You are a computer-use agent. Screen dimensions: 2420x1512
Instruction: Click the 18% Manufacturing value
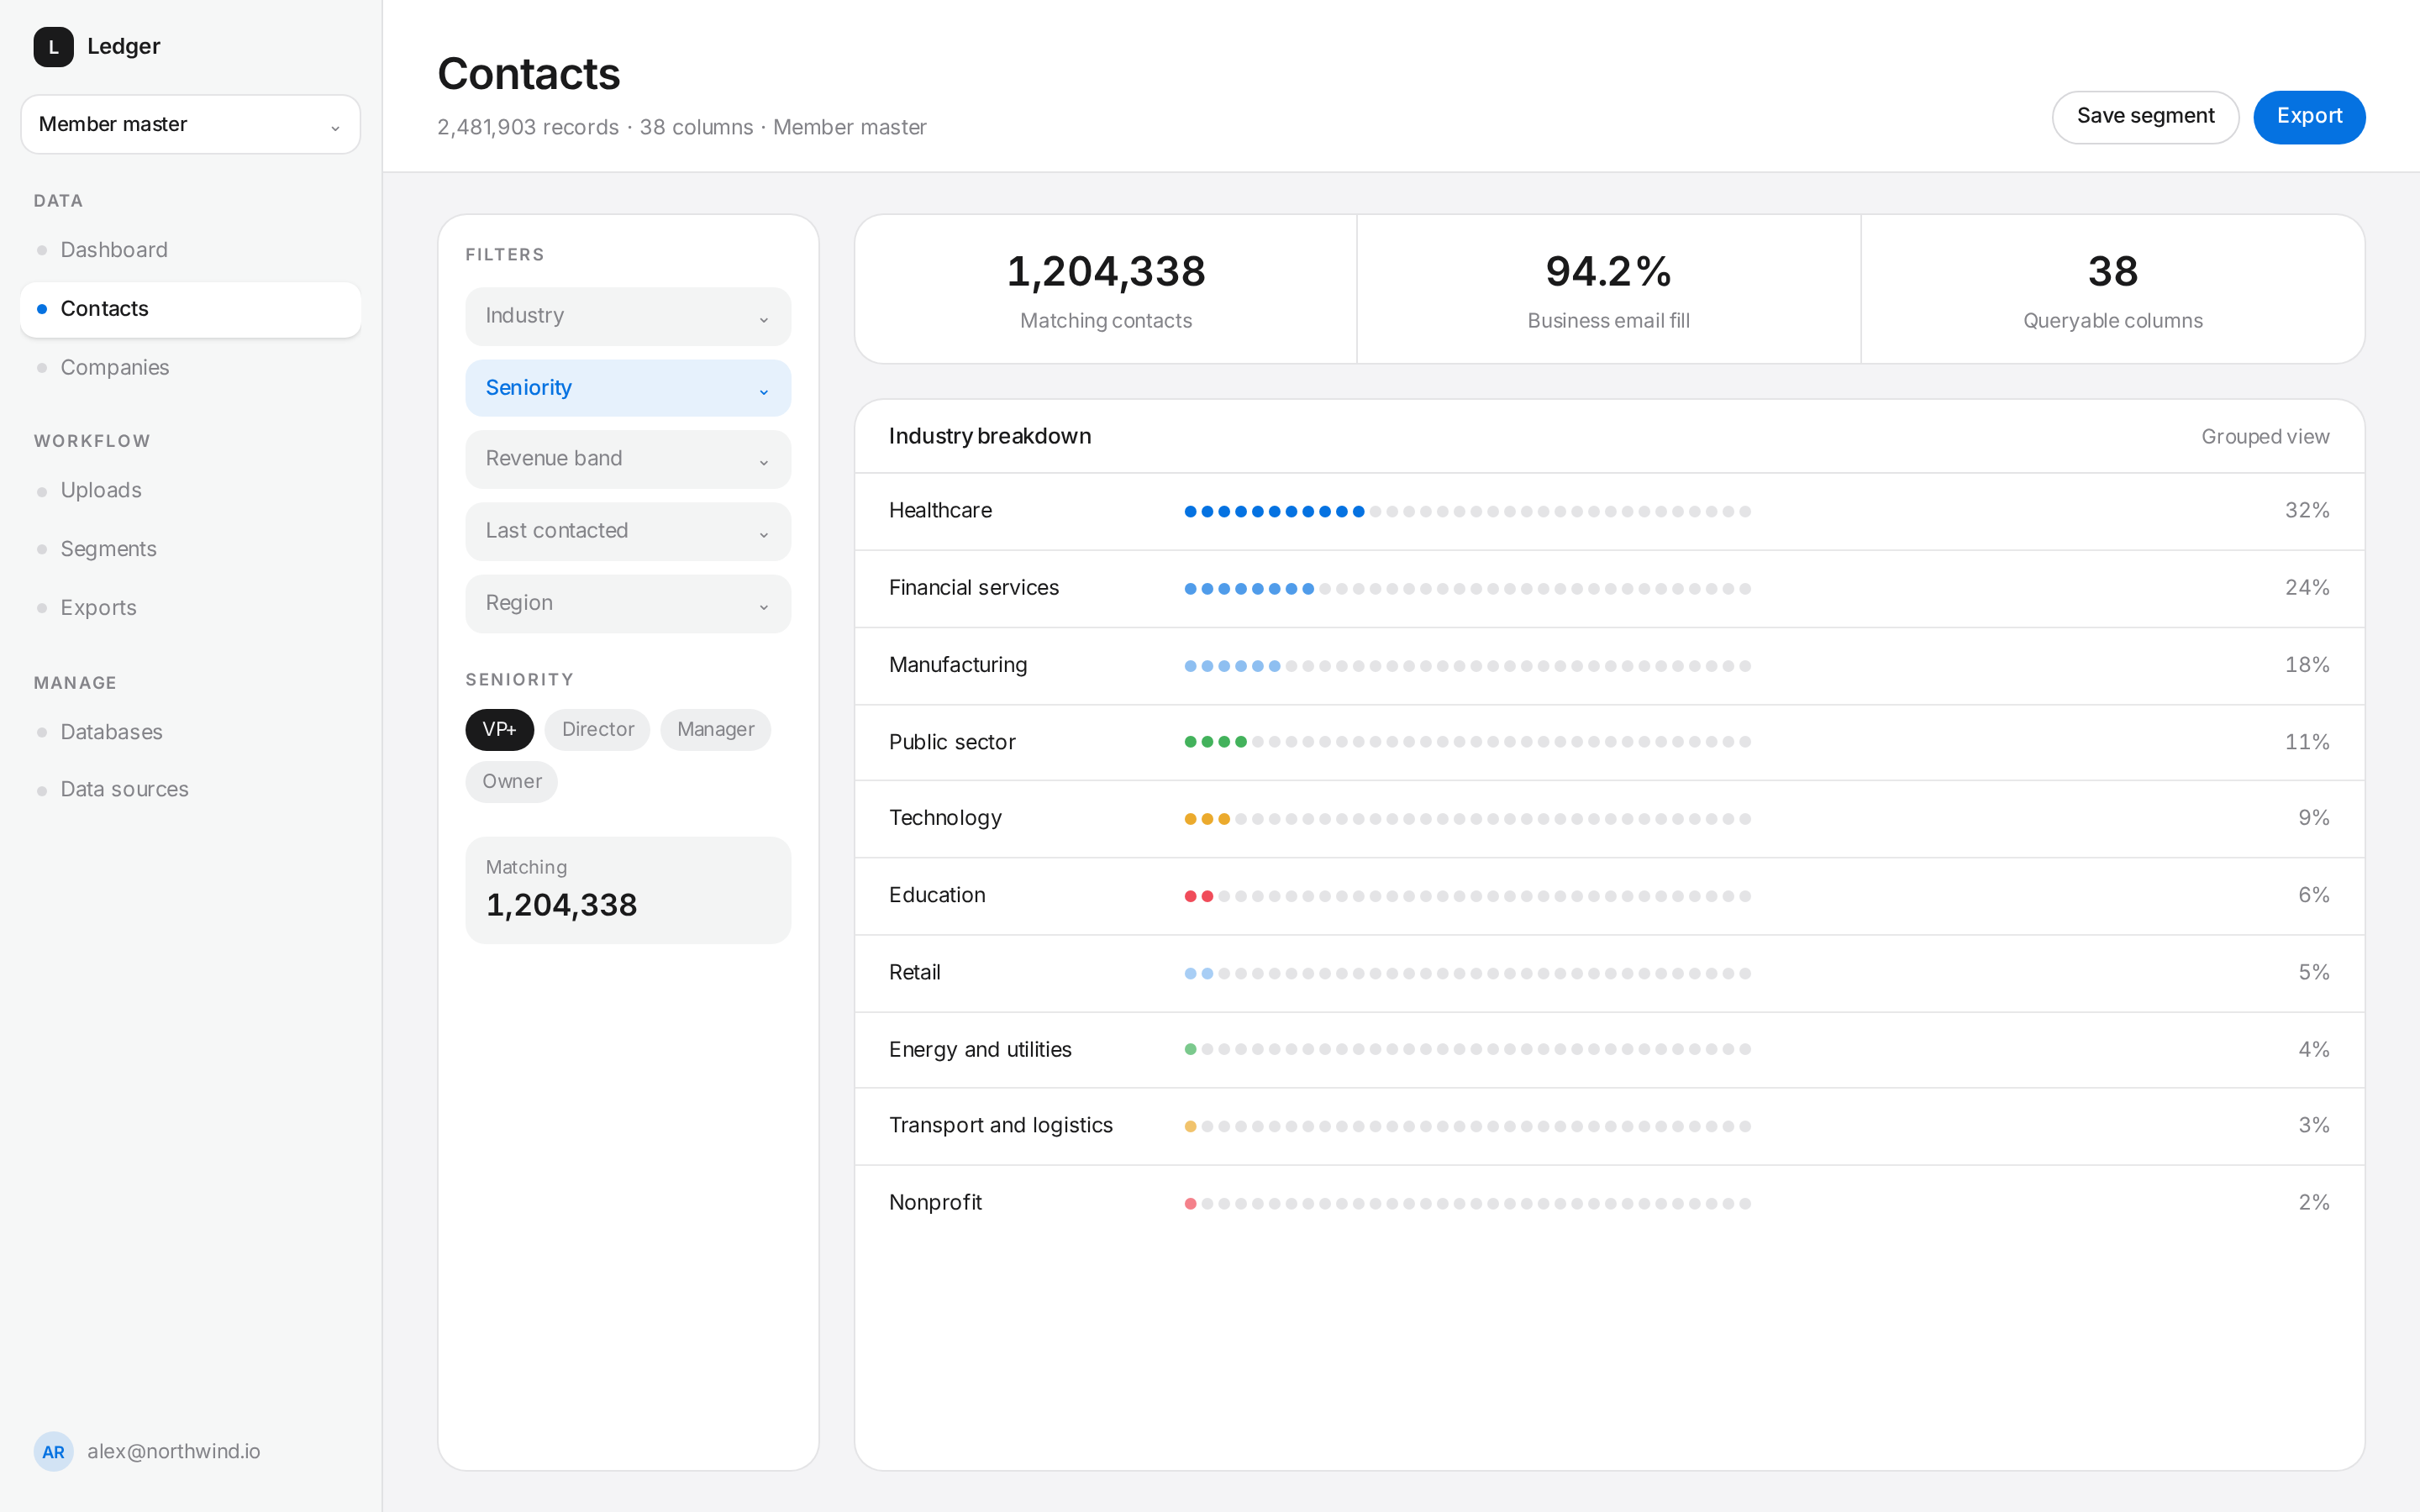click(2307, 665)
